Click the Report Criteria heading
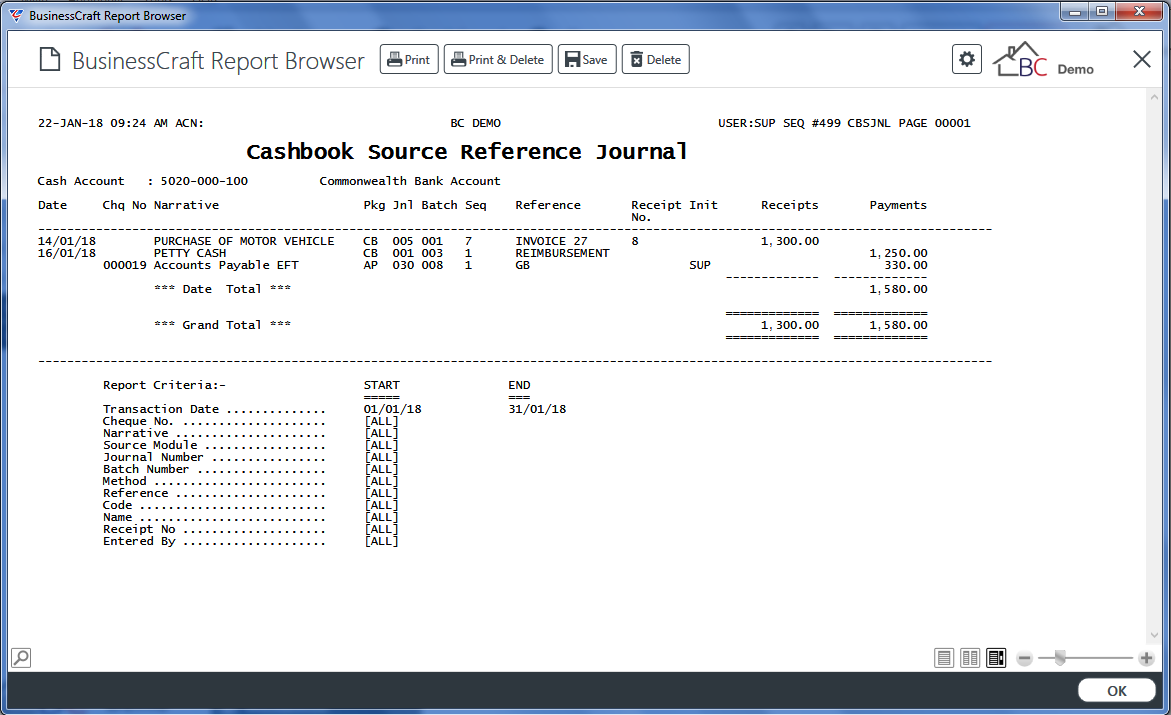This screenshot has width=1171, height=715. point(164,386)
